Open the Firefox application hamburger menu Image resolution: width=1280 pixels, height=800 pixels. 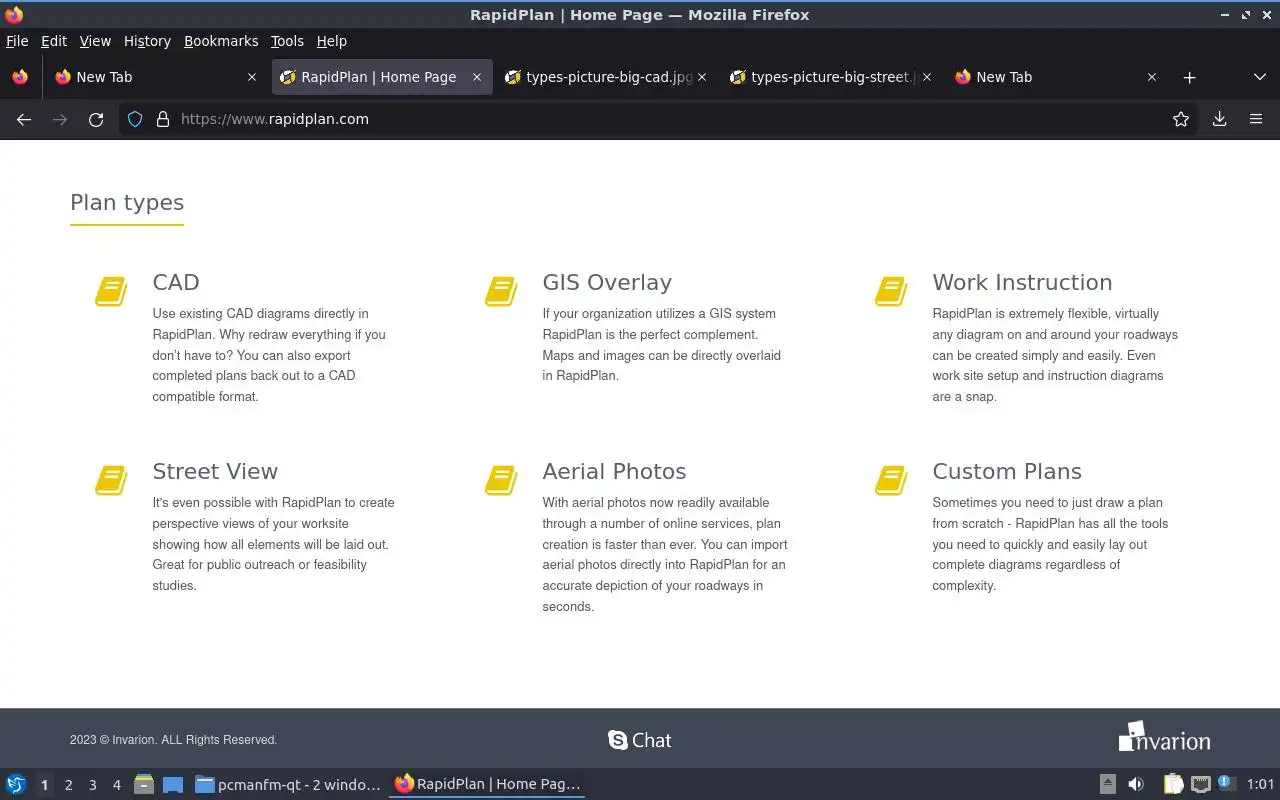(1256, 119)
